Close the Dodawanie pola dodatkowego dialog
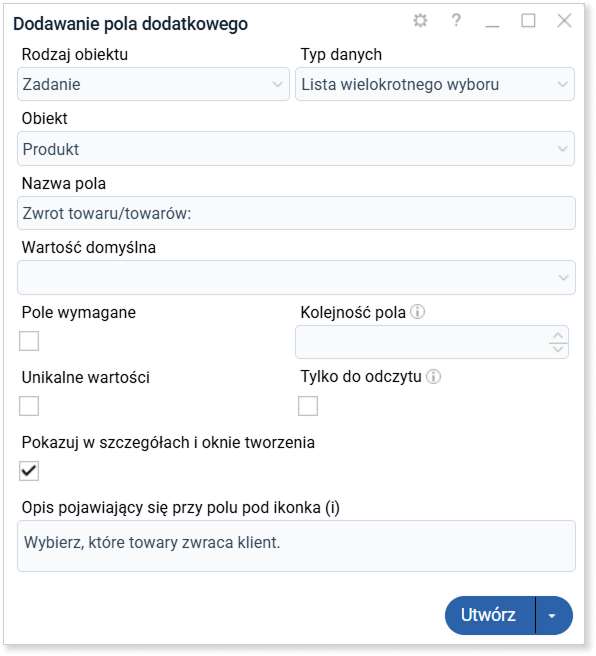The height and width of the screenshot is (656, 596). click(x=564, y=20)
